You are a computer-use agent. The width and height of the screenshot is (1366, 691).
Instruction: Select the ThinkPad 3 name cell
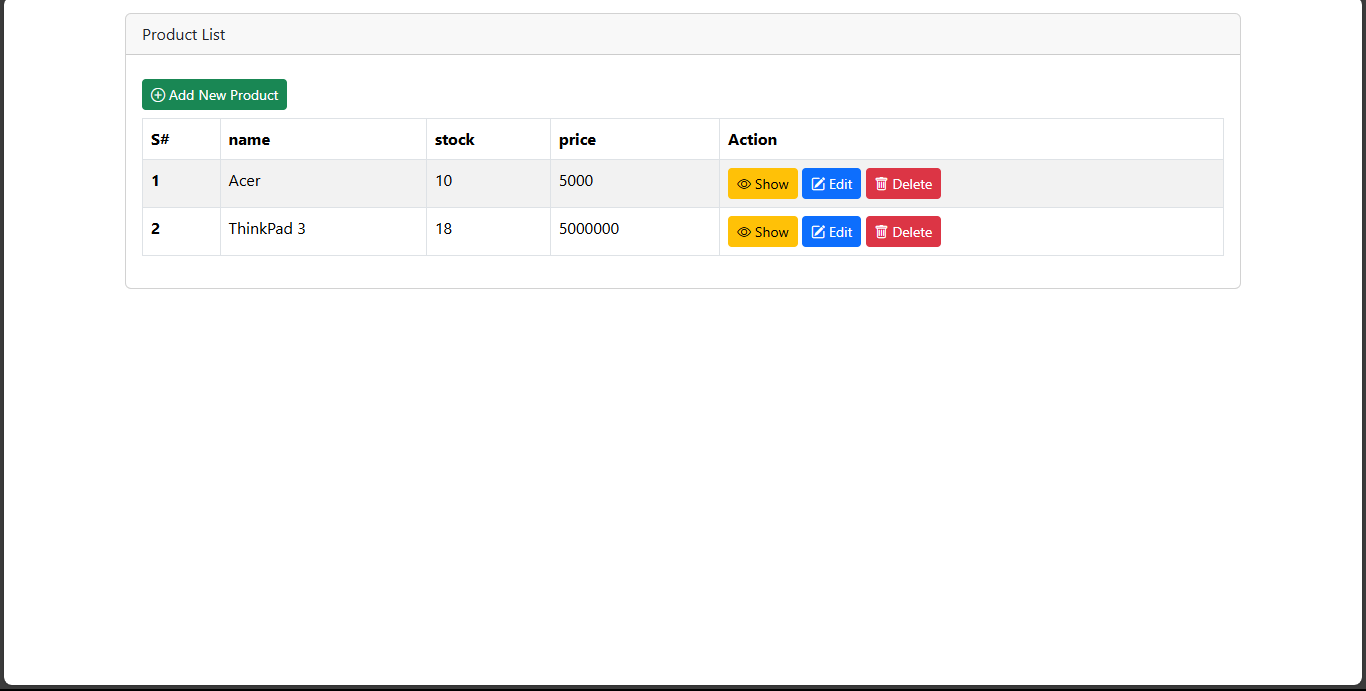coord(323,232)
